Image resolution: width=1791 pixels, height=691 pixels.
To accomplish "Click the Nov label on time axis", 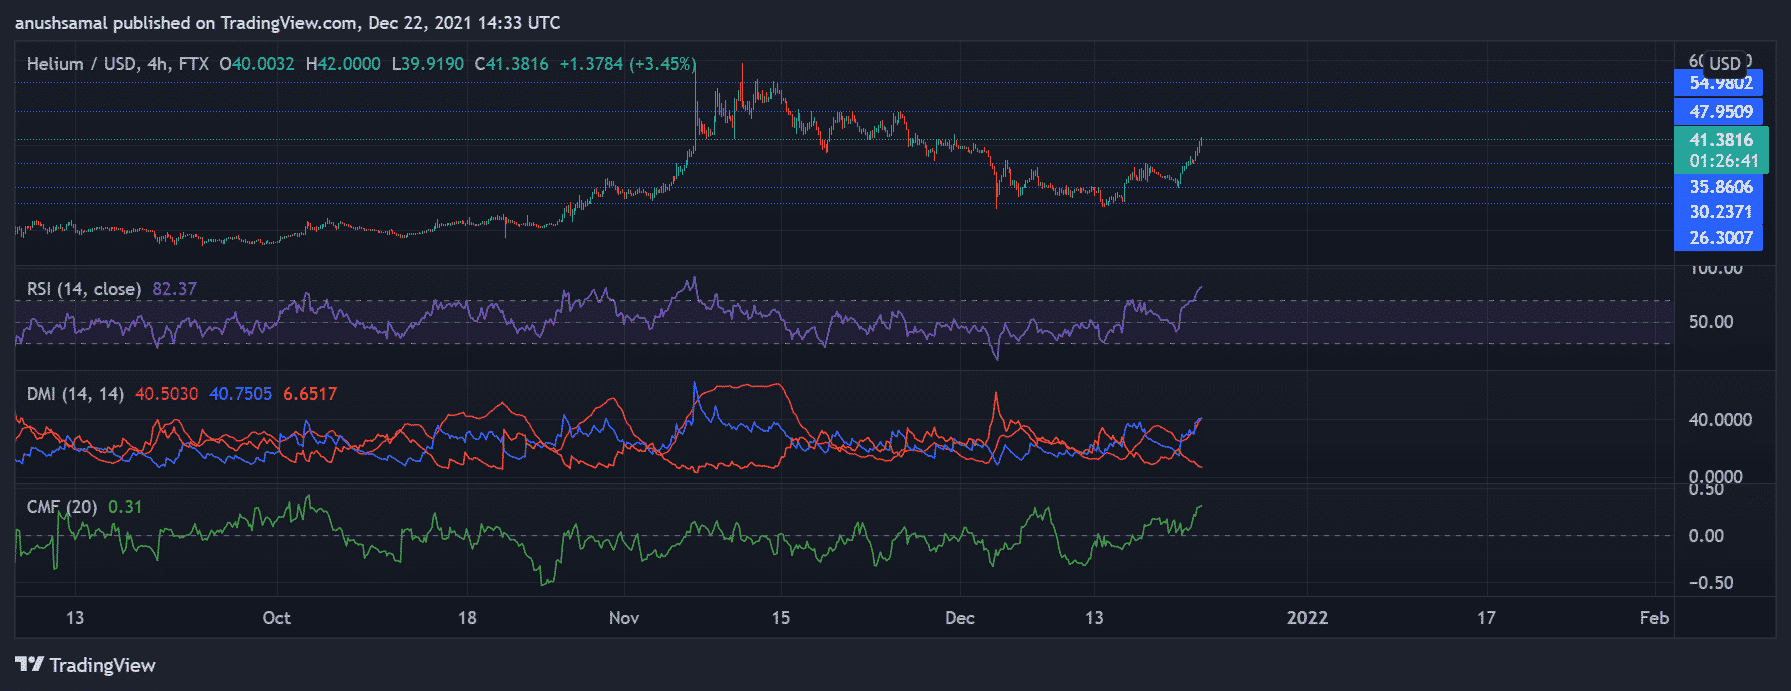I will point(624,618).
